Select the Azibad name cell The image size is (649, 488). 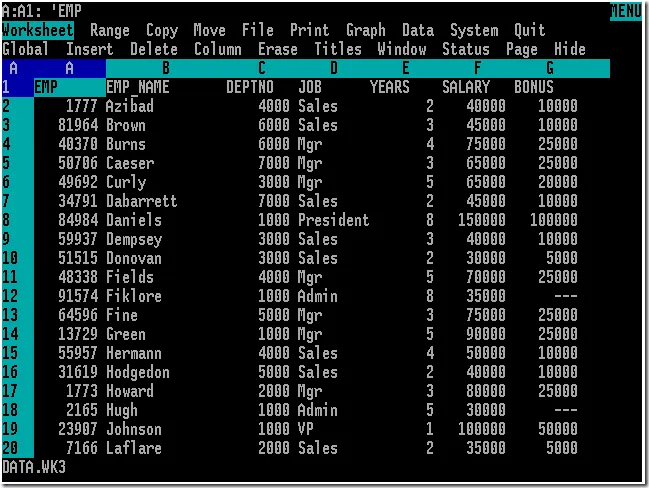(130, 106)
